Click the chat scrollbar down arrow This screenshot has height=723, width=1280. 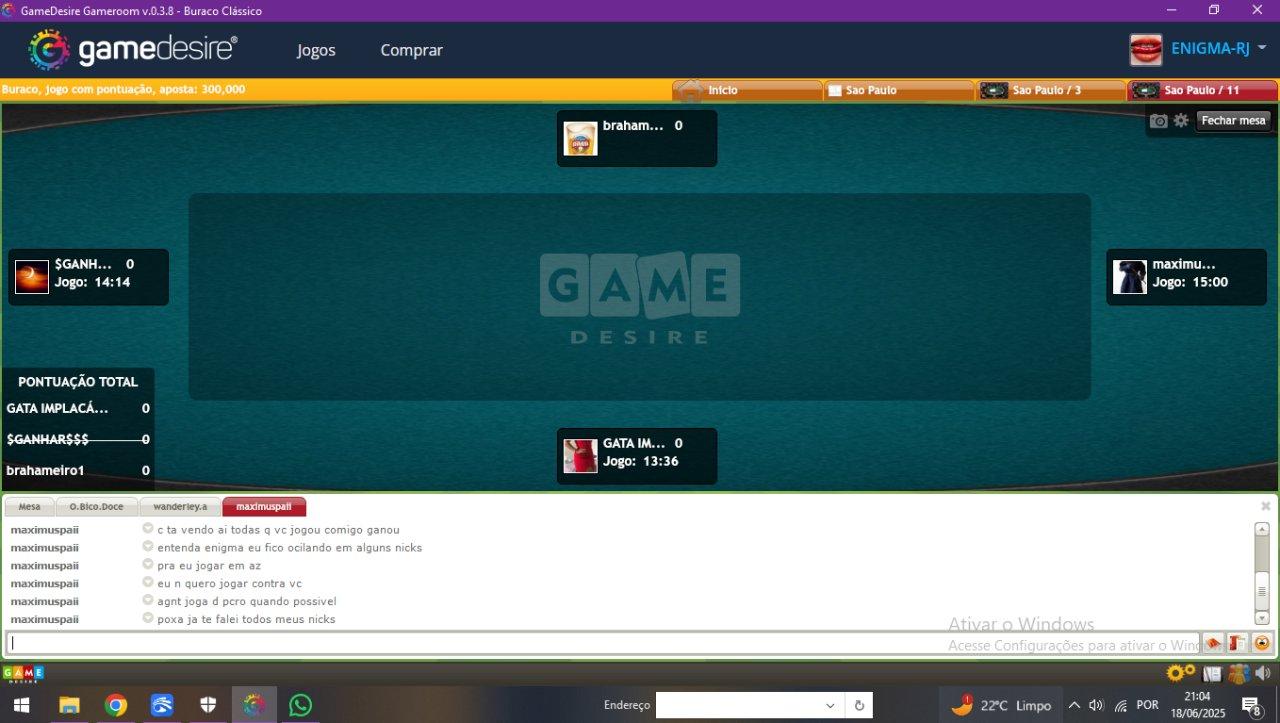[1262, 618]
